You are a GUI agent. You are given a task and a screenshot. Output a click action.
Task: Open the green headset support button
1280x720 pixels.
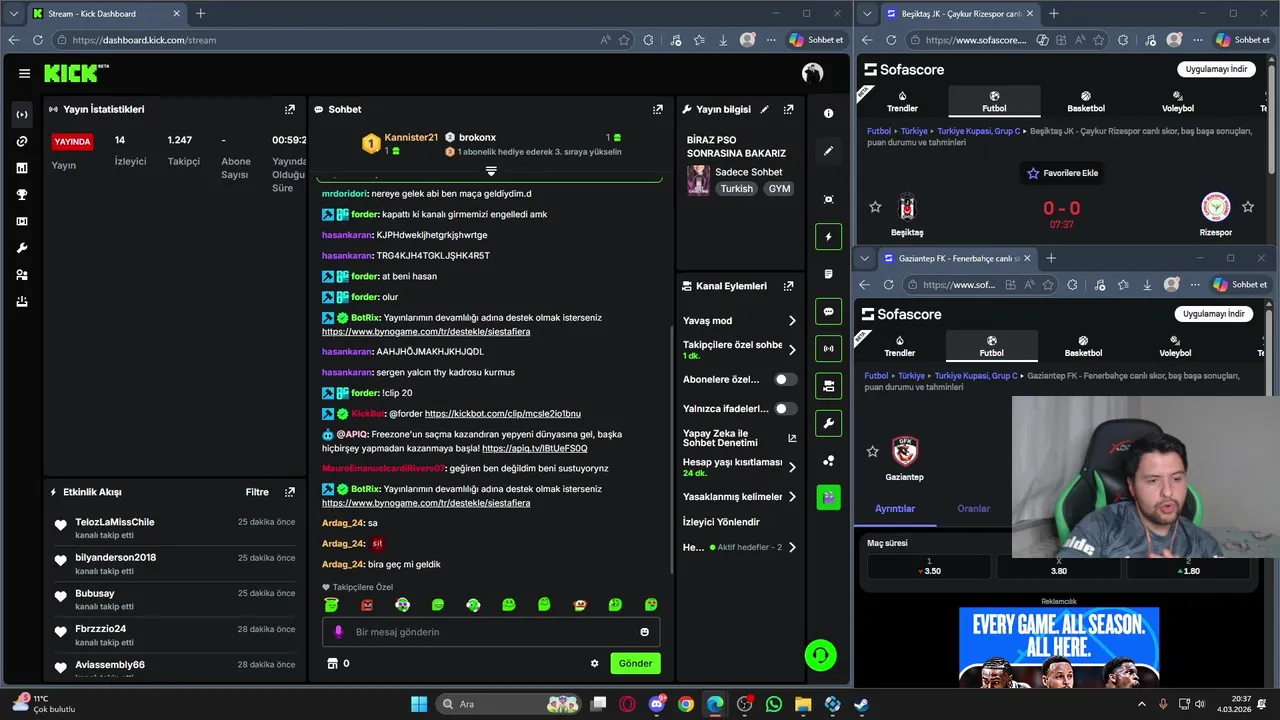[x=821, y=656]
